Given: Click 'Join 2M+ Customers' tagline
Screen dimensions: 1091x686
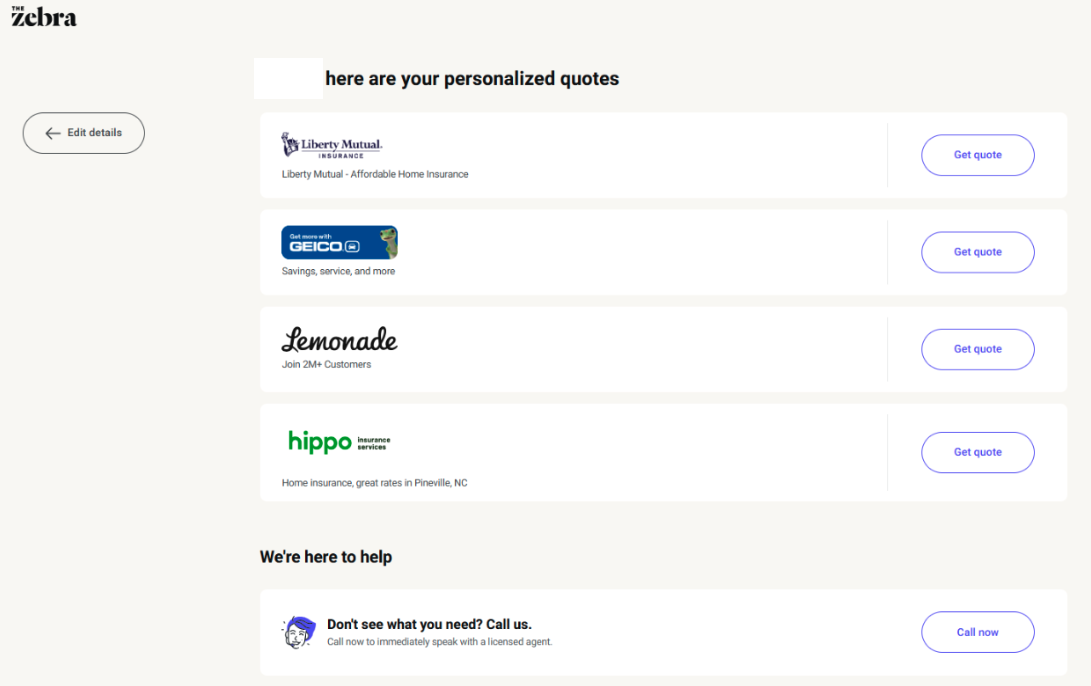Looking at the screenshot, I should pos(326,365).
